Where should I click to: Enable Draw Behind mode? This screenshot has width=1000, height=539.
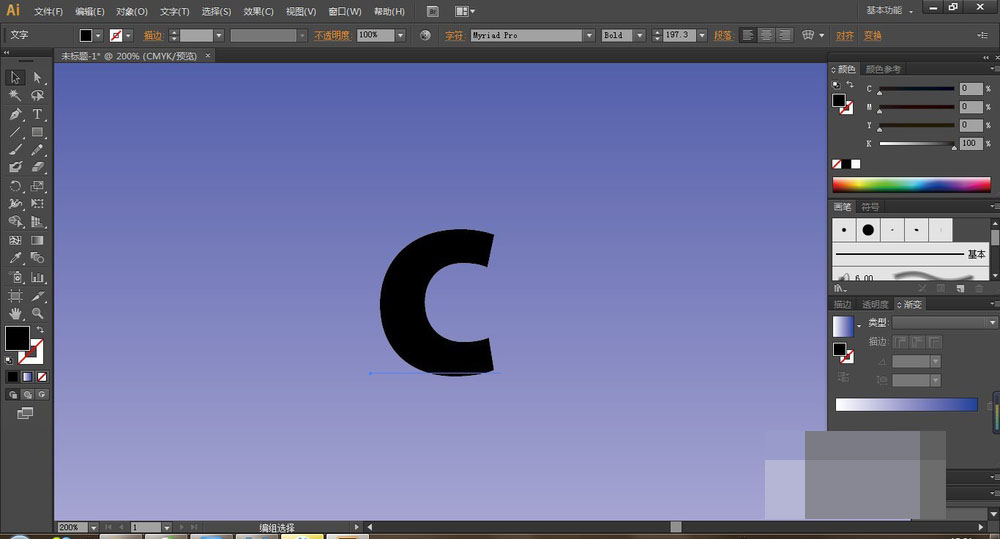(27, 394)
